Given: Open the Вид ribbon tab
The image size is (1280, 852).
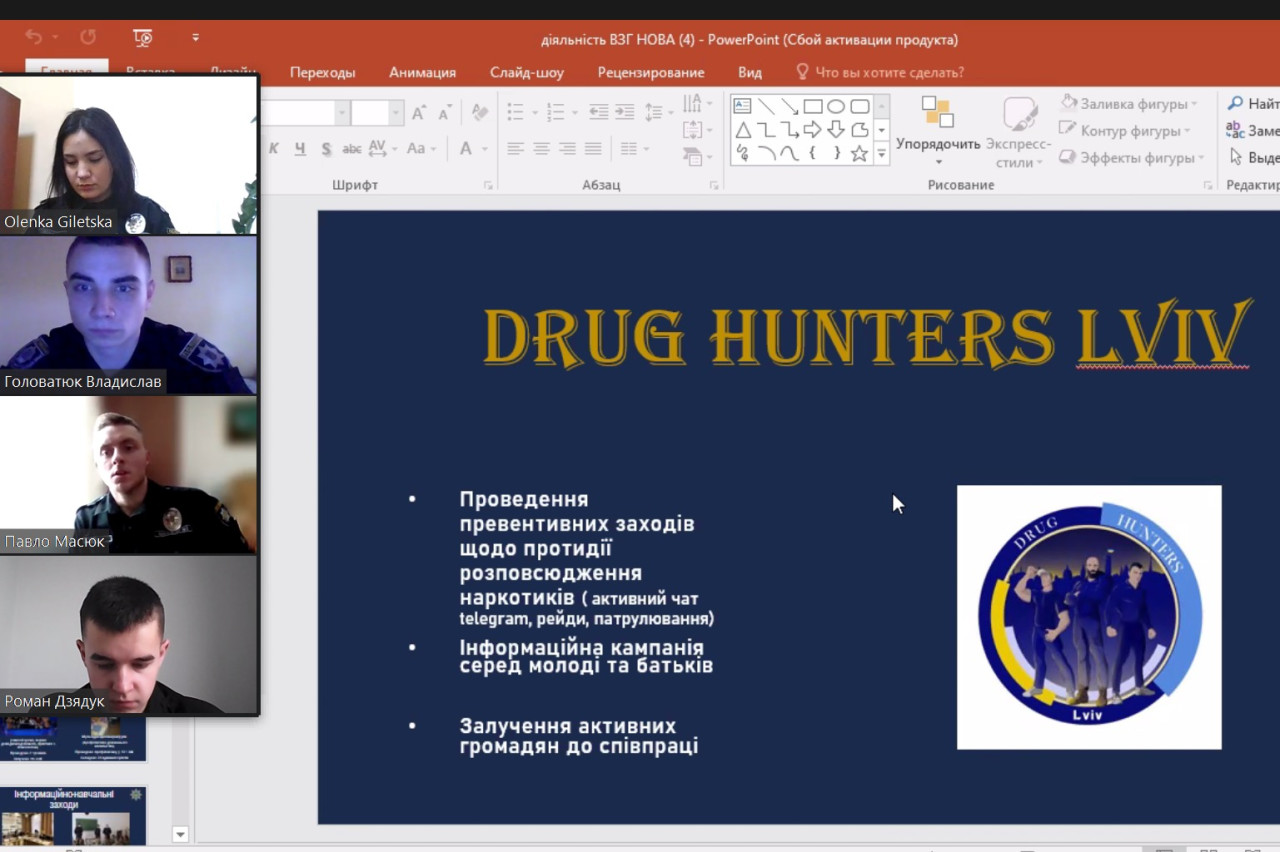Looking at the screenshot, I should 750,72.
